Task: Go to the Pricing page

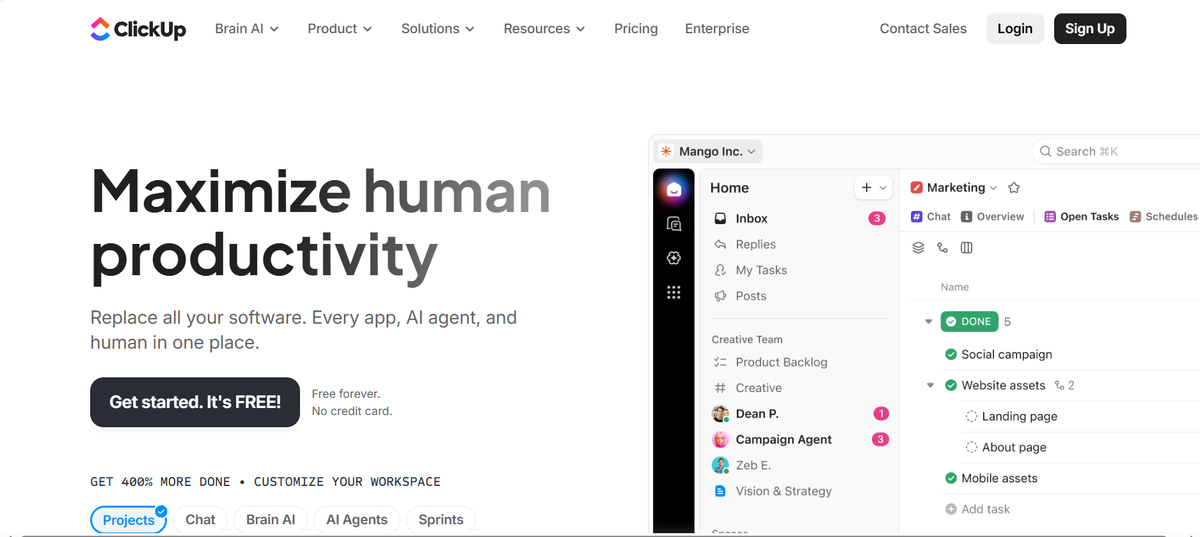Action: [636, 29]
